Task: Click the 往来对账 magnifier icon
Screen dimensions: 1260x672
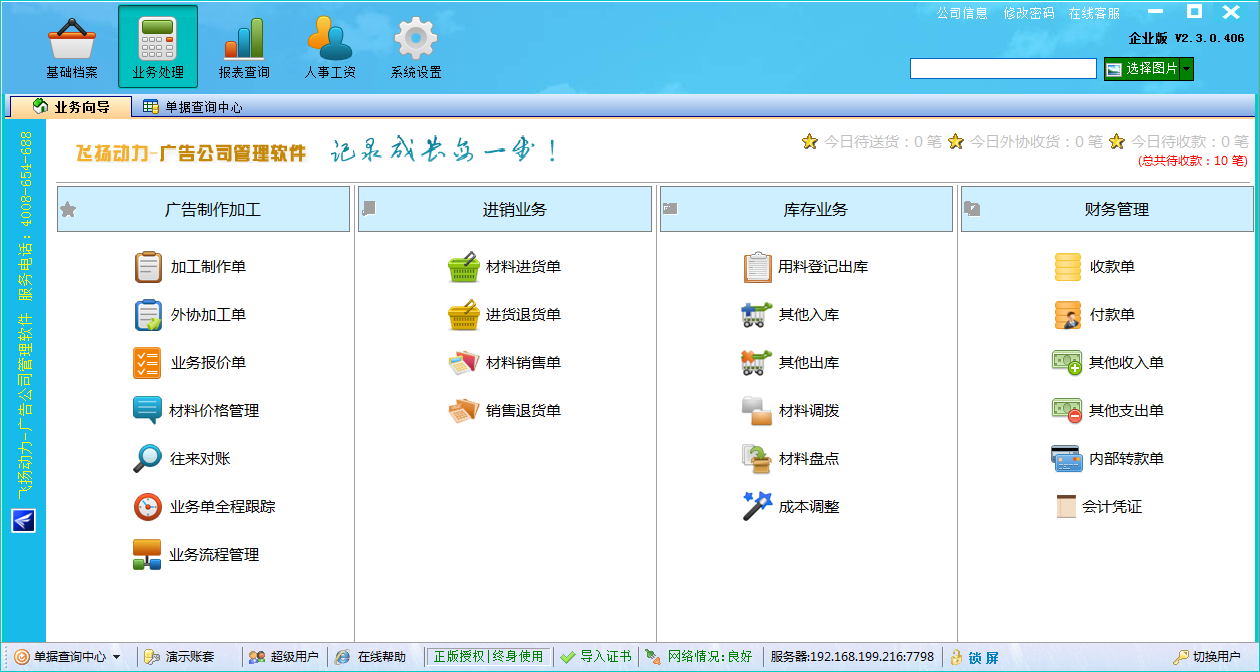Action: coord(147,459)
